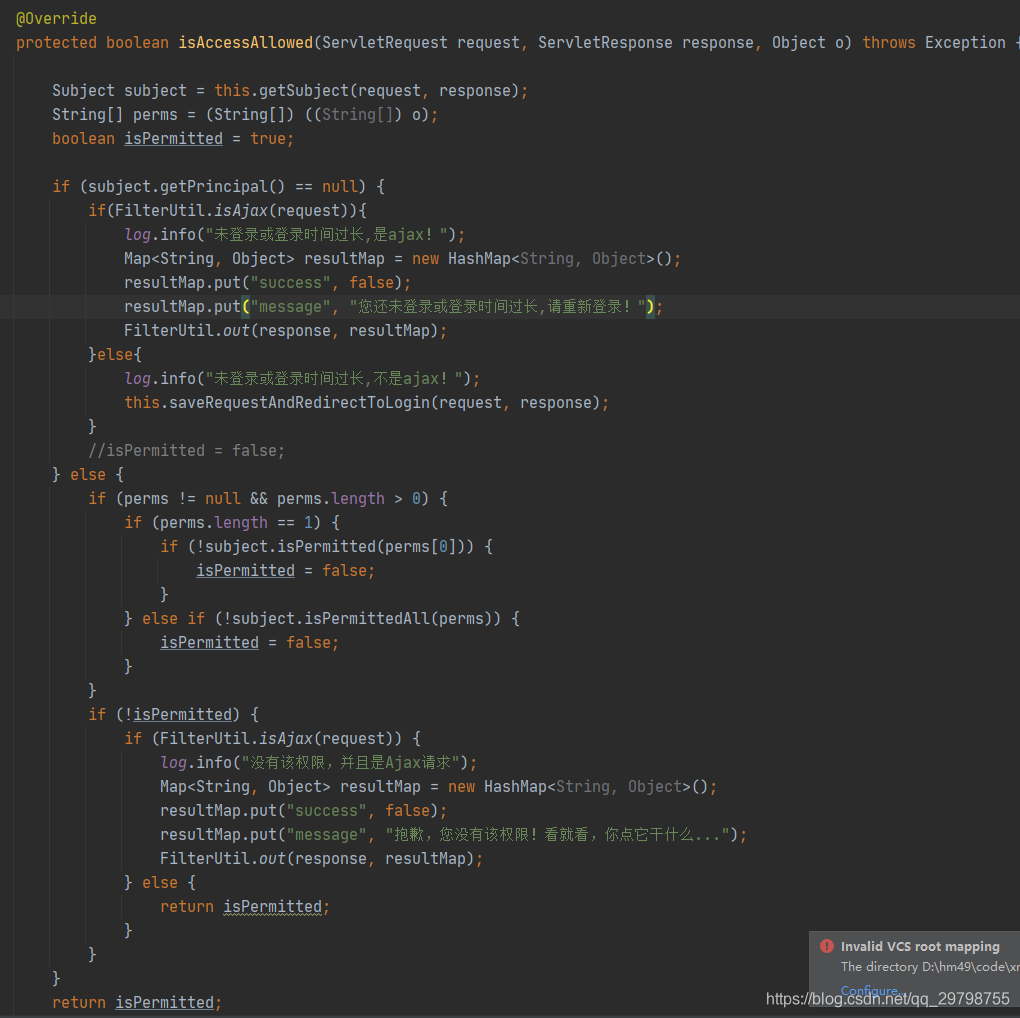1020x1018 pixels.
Task: Click the @Override annotation
Action: pos(56,19)
